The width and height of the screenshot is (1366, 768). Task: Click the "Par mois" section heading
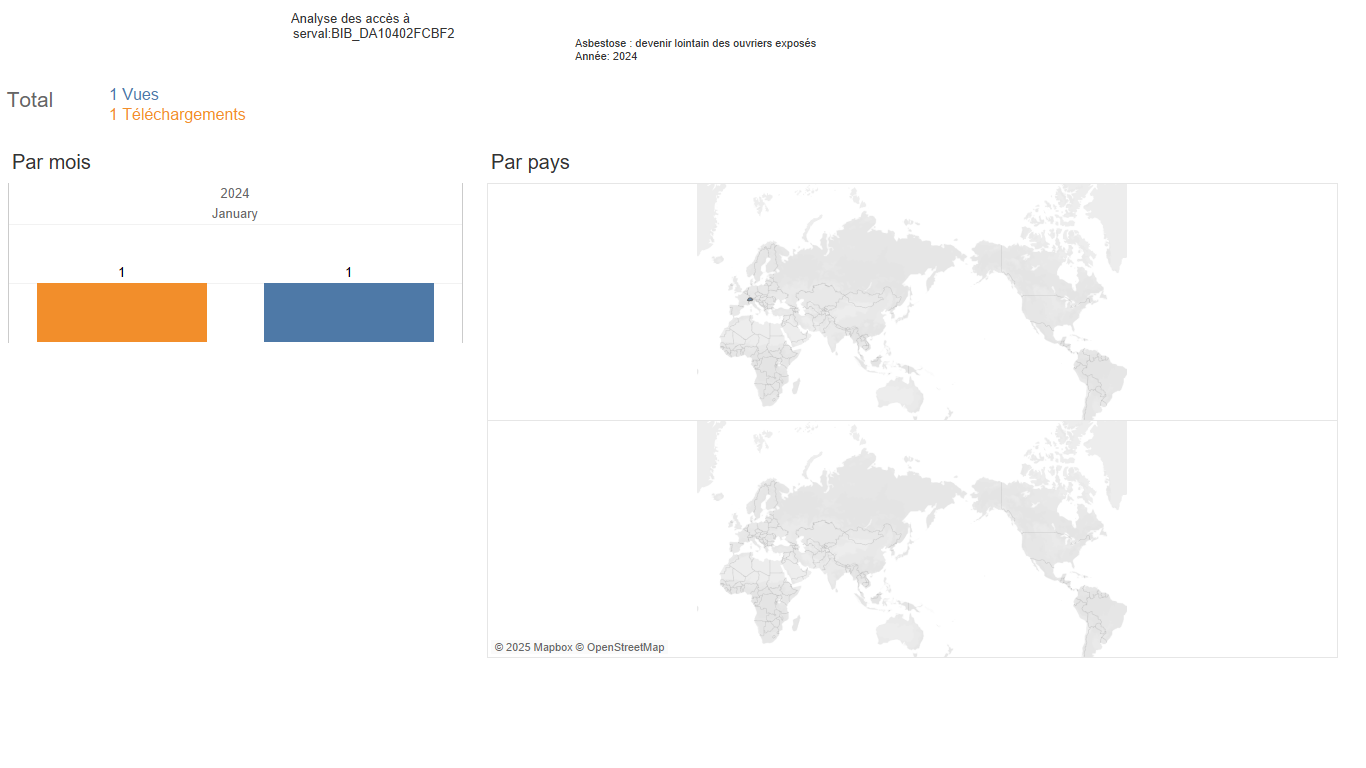51,162
